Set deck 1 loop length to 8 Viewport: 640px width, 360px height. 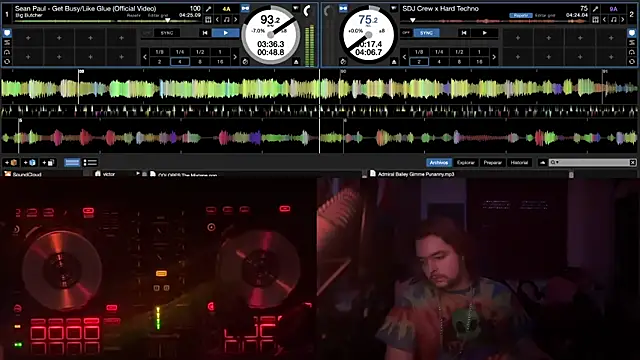coord(200,62)
